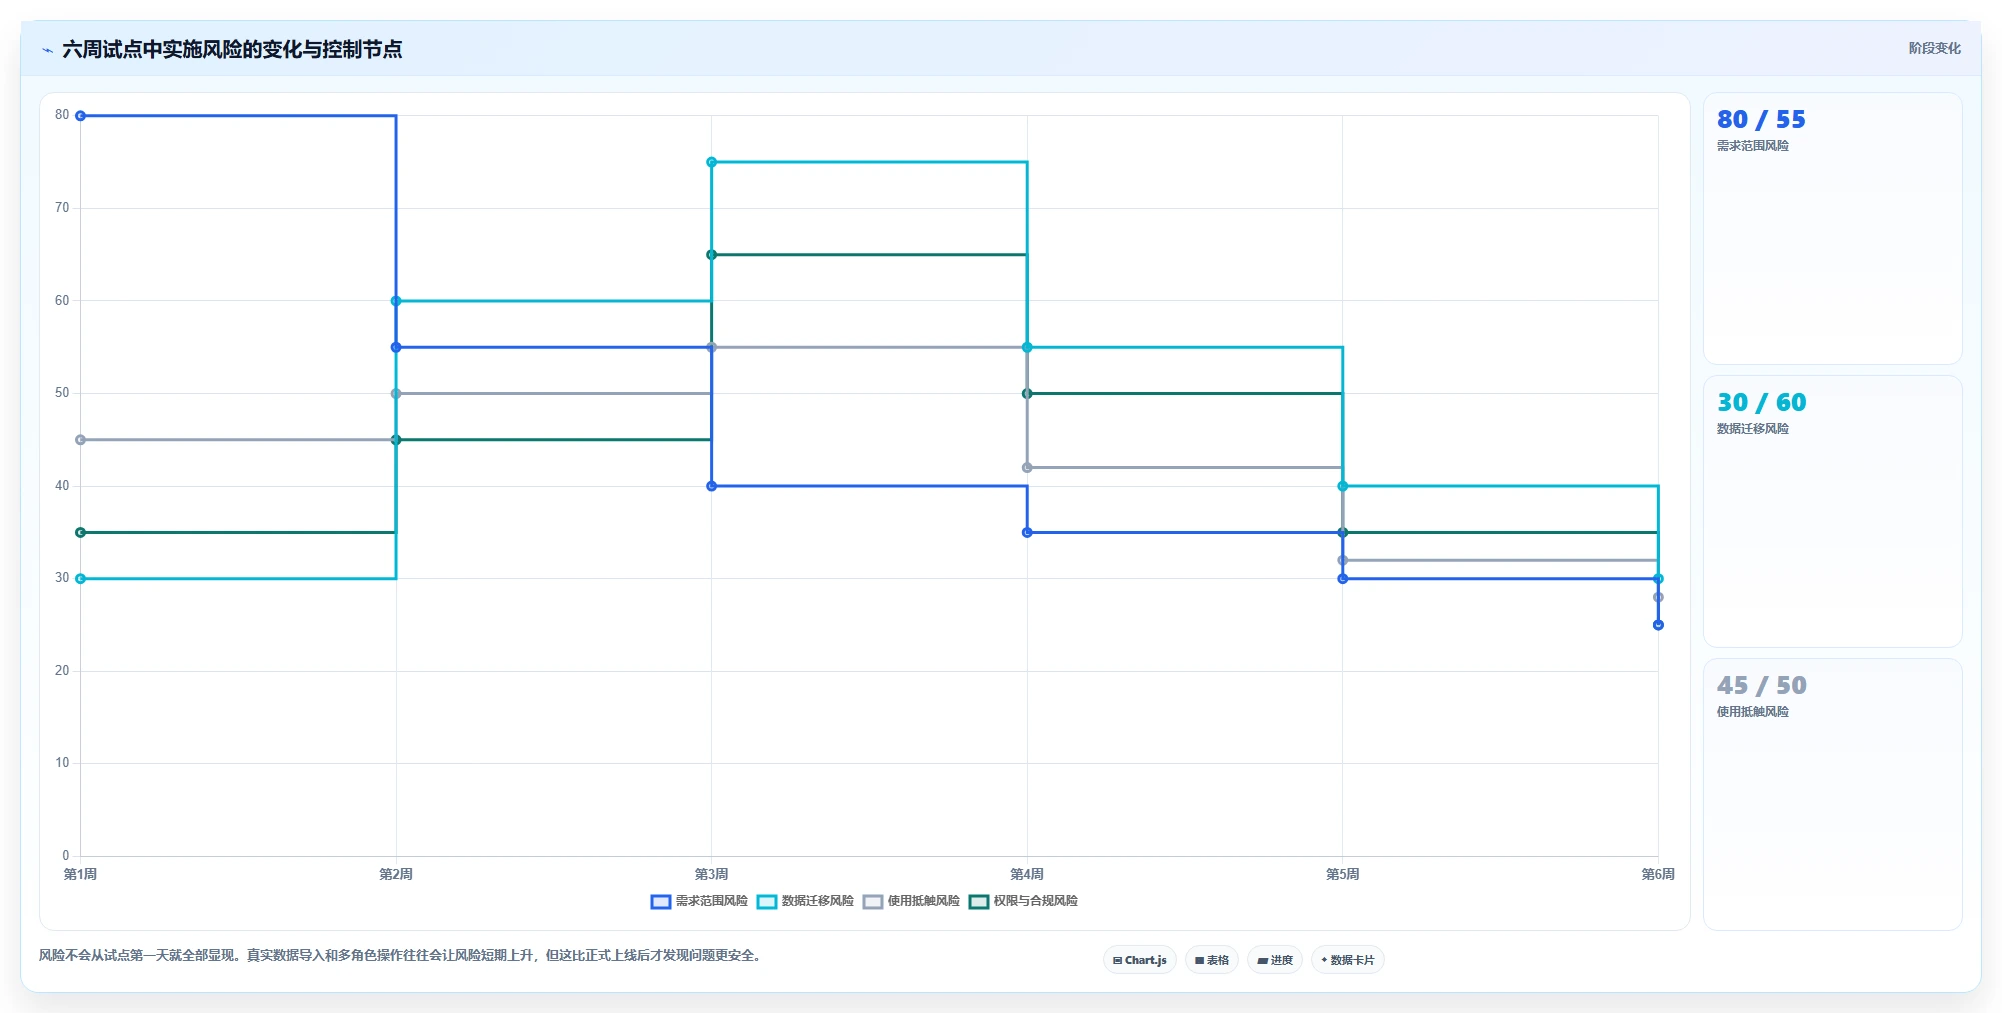Click the 80 y-axis tick label
This screenshot has height=1013, width=2002.
click(x=62, y=115)
